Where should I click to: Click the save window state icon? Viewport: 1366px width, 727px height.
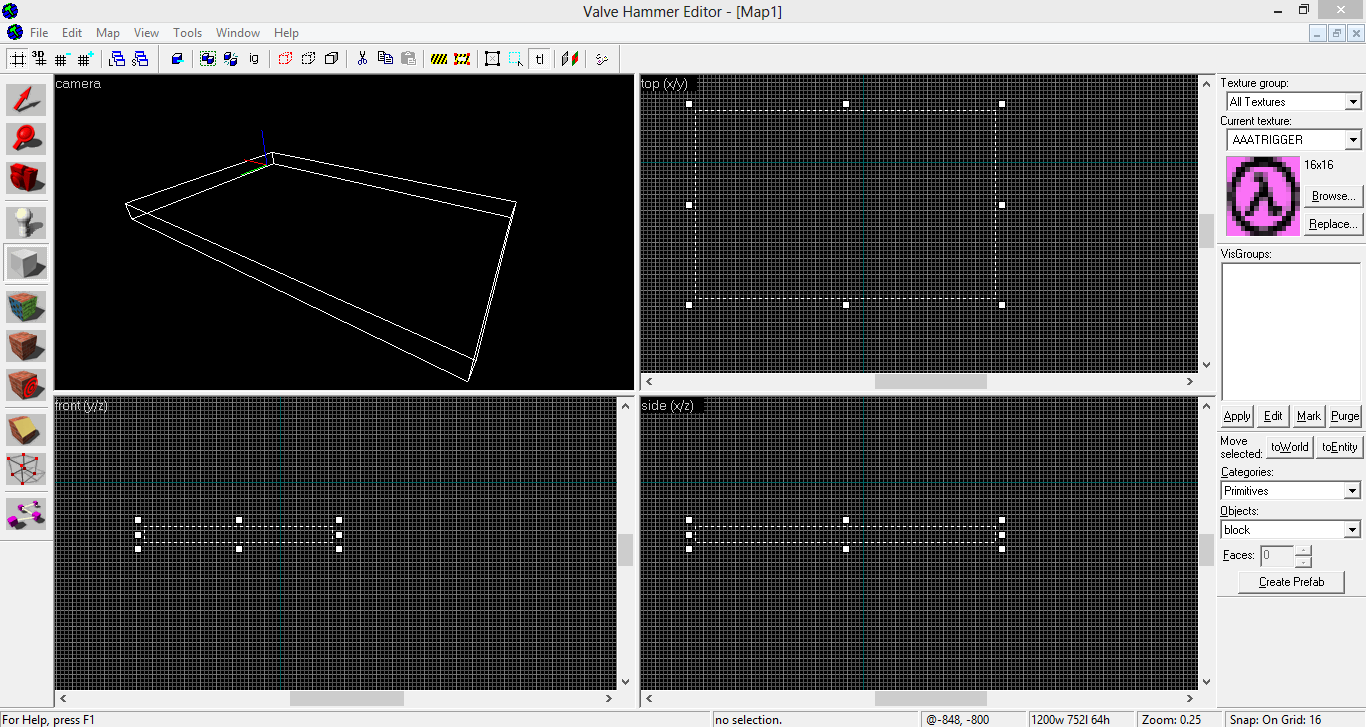pos(140,59)
